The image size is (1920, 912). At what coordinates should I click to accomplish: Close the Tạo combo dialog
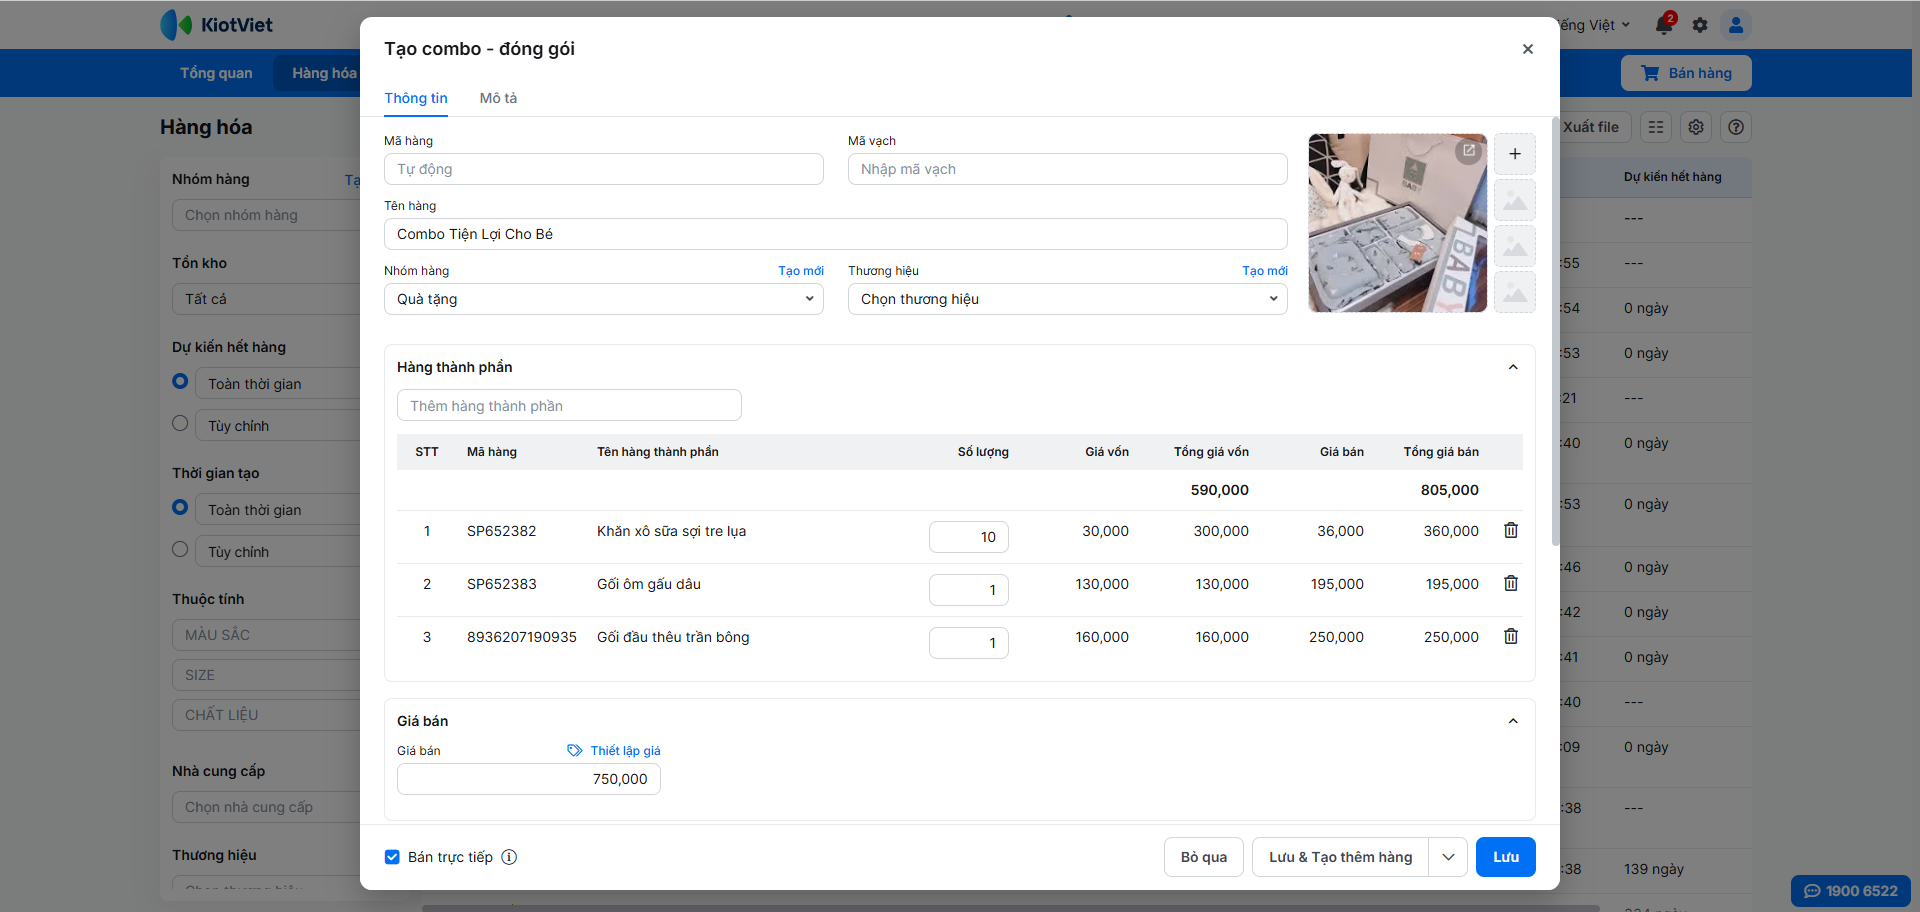pos(1527,49)
